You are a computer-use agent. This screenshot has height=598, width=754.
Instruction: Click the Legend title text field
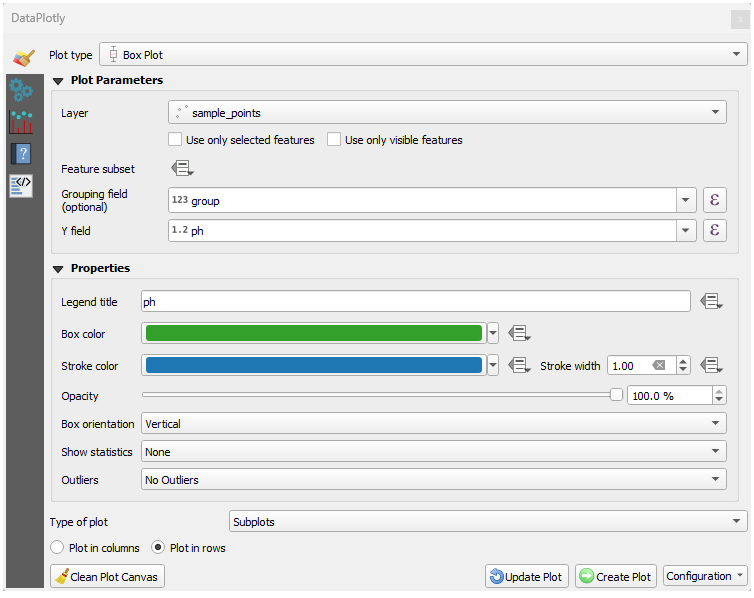point(415,301)
